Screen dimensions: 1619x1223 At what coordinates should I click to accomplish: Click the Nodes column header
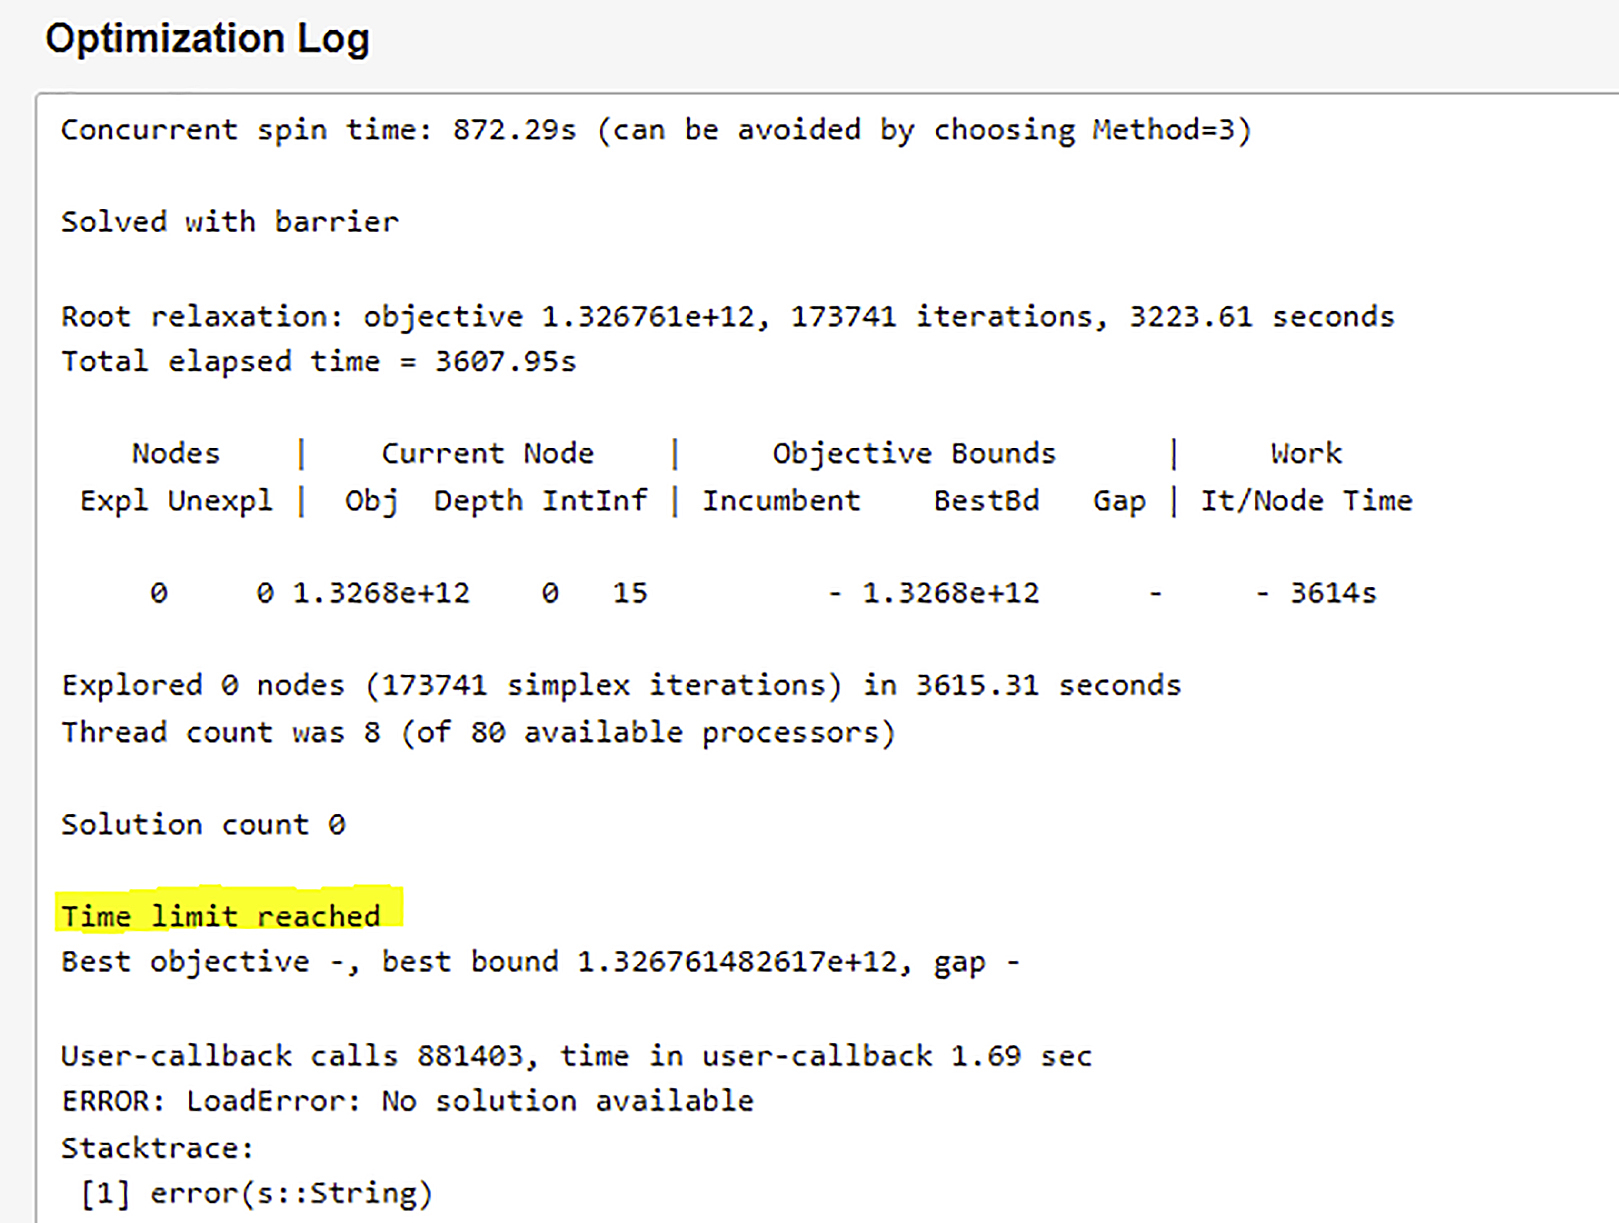coord(175,453)
